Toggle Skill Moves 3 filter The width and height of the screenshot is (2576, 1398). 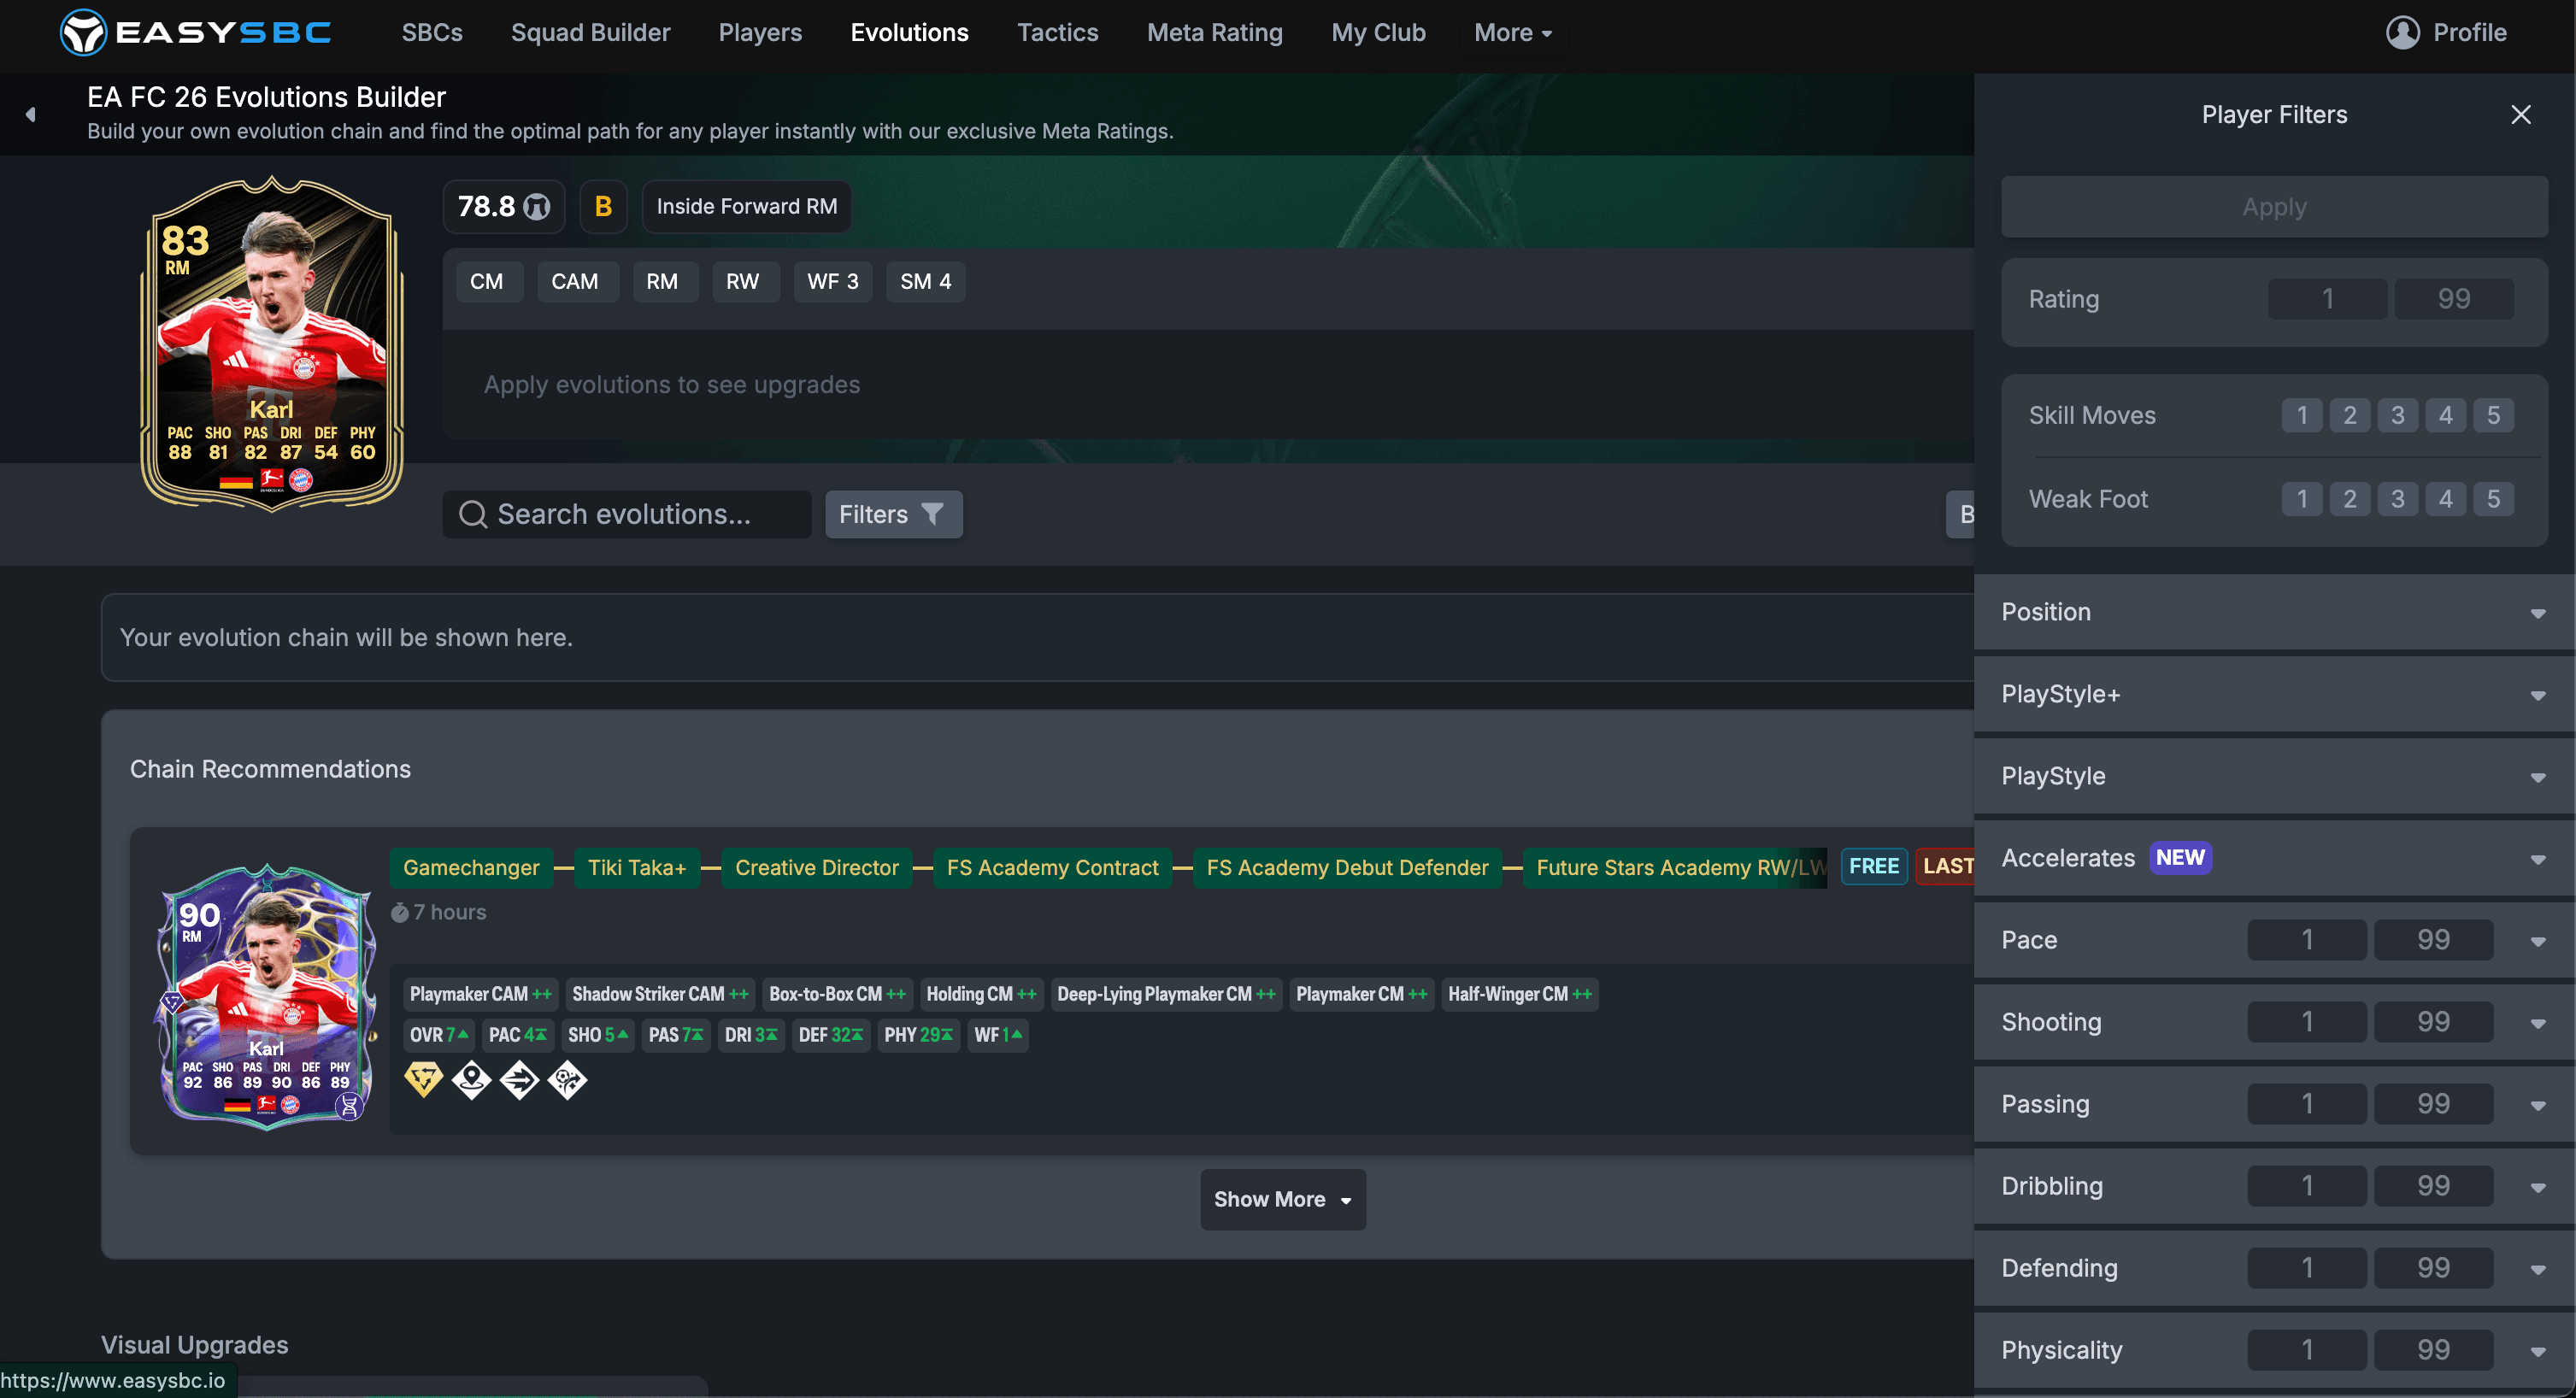point(2397,415)
